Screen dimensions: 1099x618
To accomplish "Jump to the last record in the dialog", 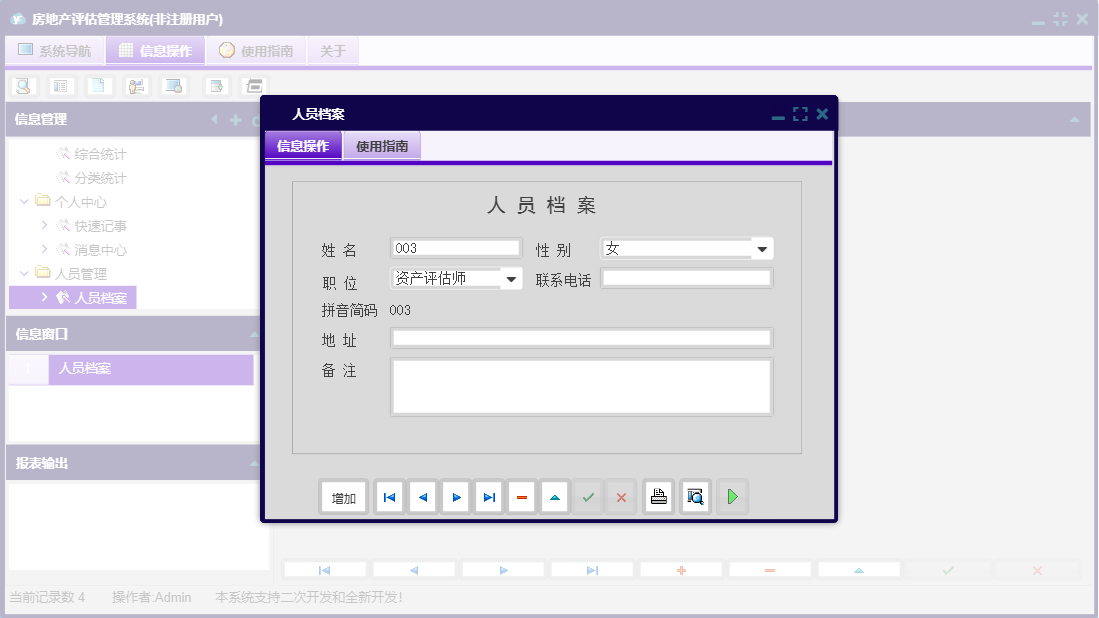I will (488, 496).
